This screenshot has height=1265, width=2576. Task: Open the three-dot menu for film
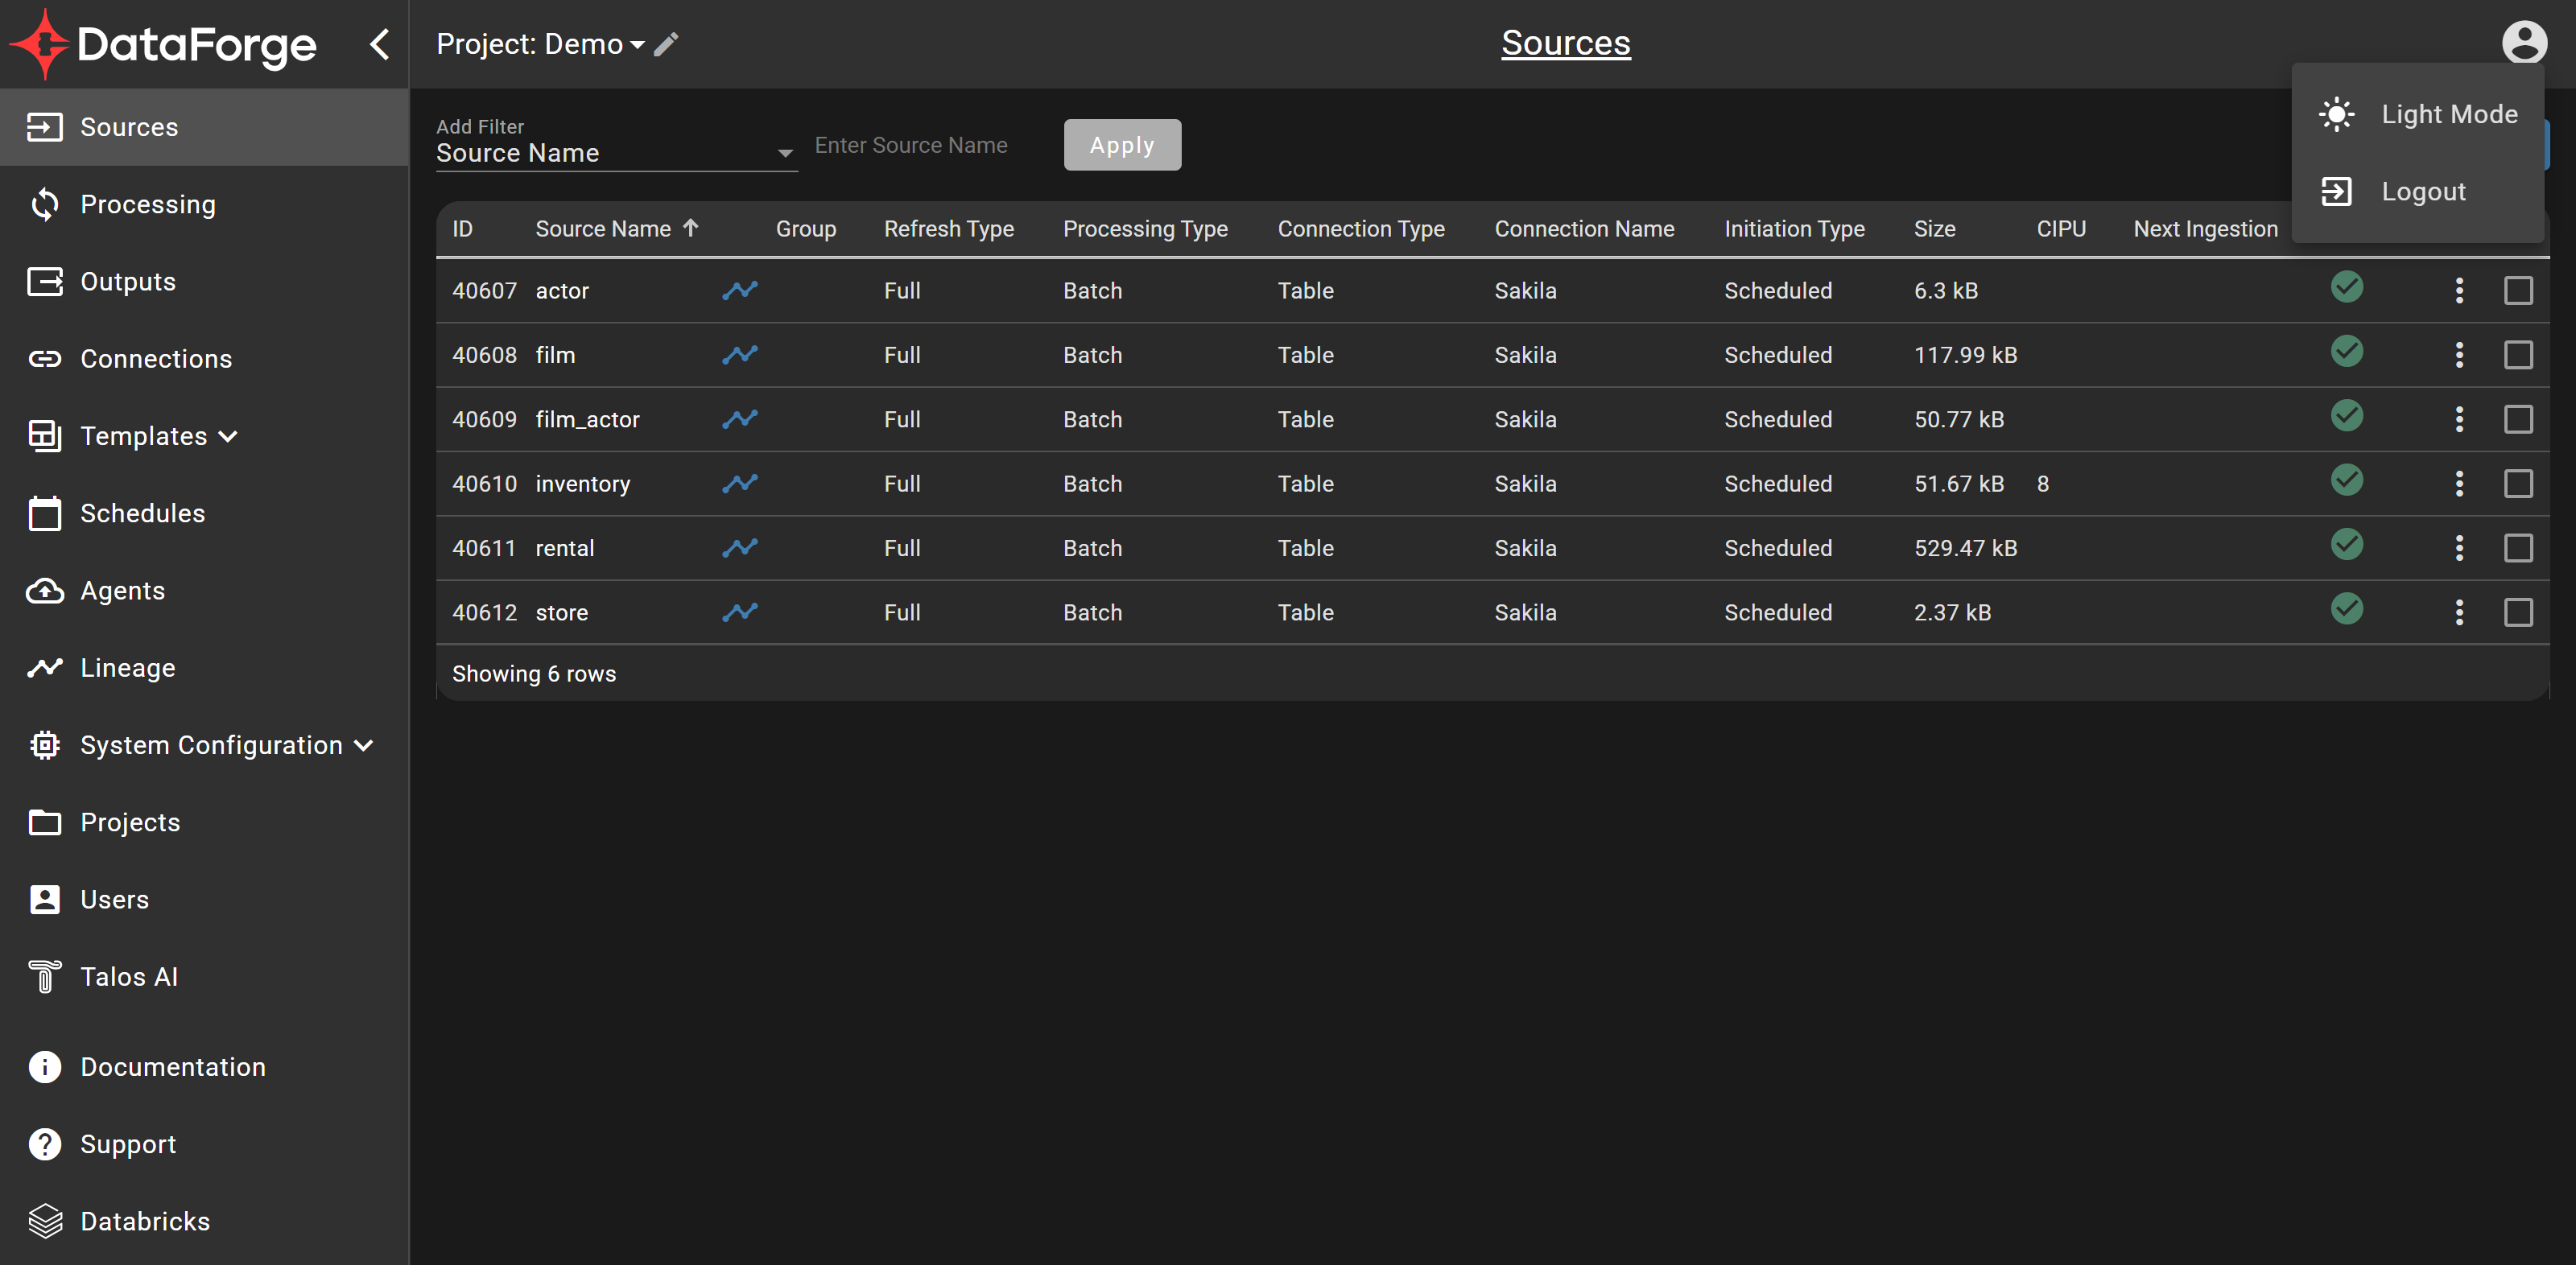tap(2459, 355)
